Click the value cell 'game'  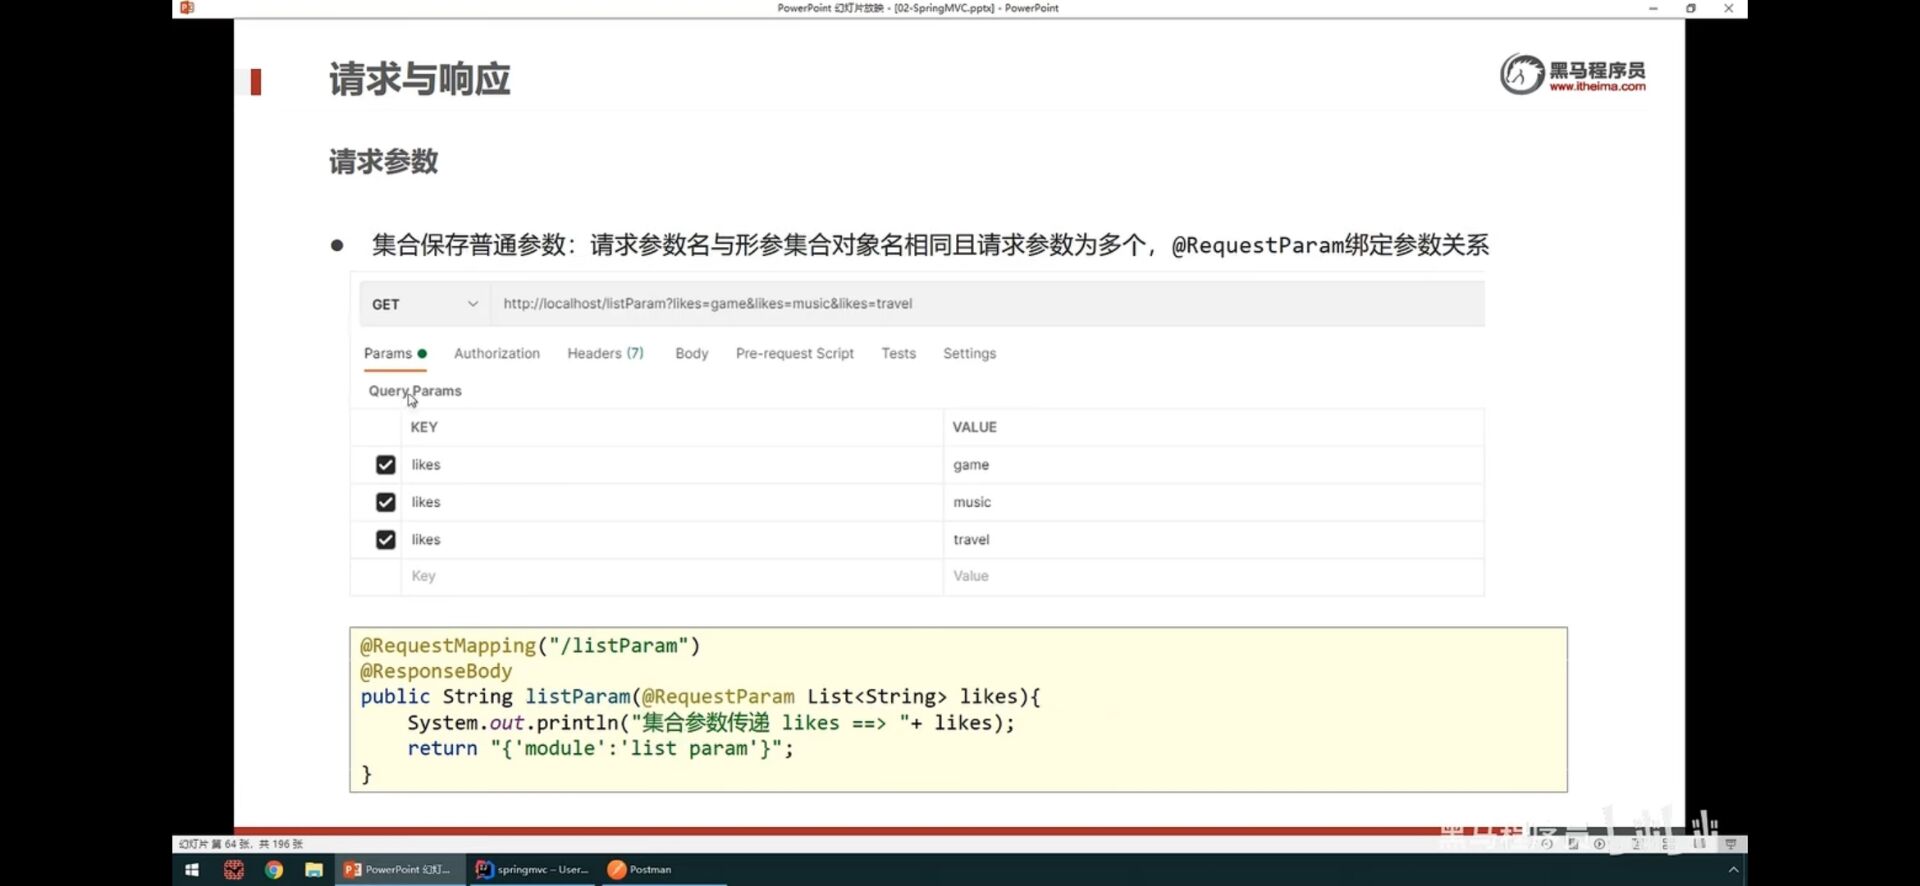pos(971,465)
